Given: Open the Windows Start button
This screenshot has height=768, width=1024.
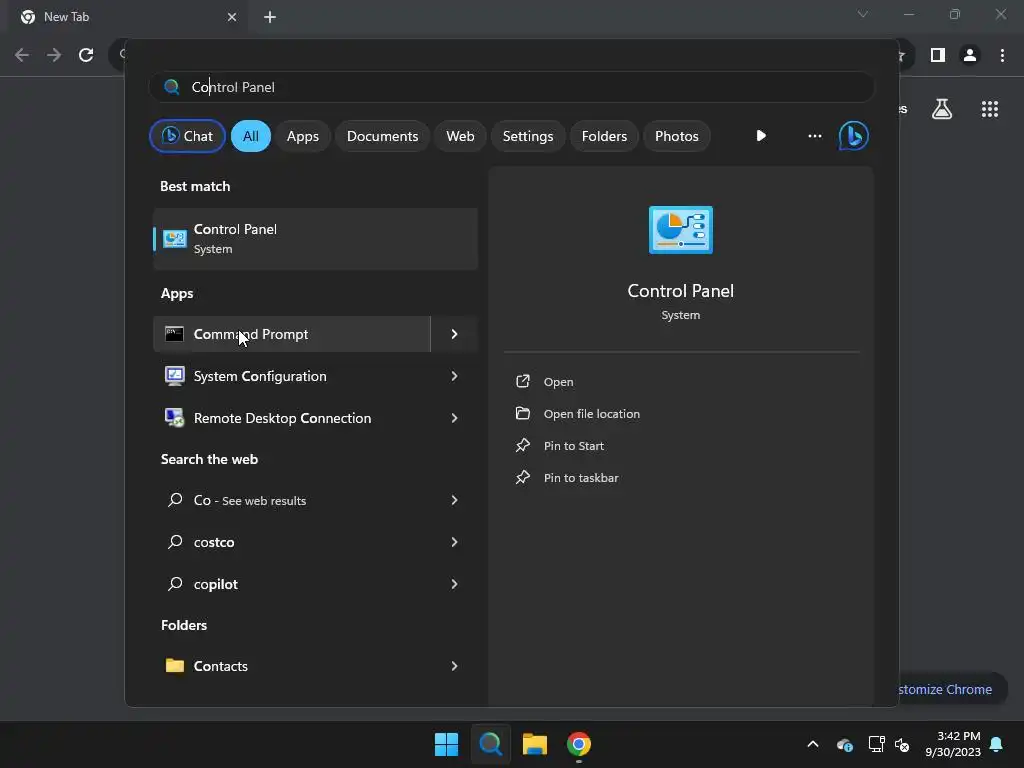Looking at the screenshot, I should point(447,744).
